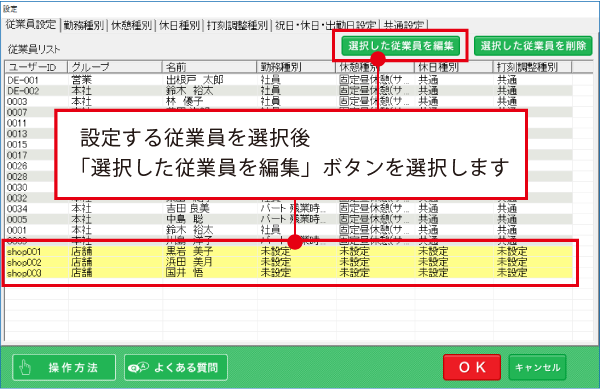600x389 pixels.
Task: Click the キャンセル button
Action: click(x=537, y=367)
